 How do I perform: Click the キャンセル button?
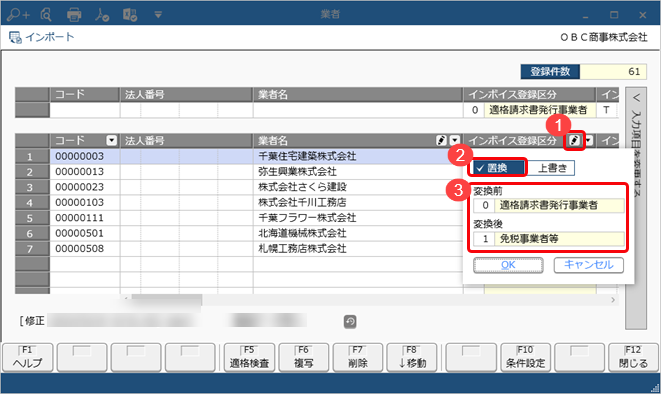click(588, 265)
